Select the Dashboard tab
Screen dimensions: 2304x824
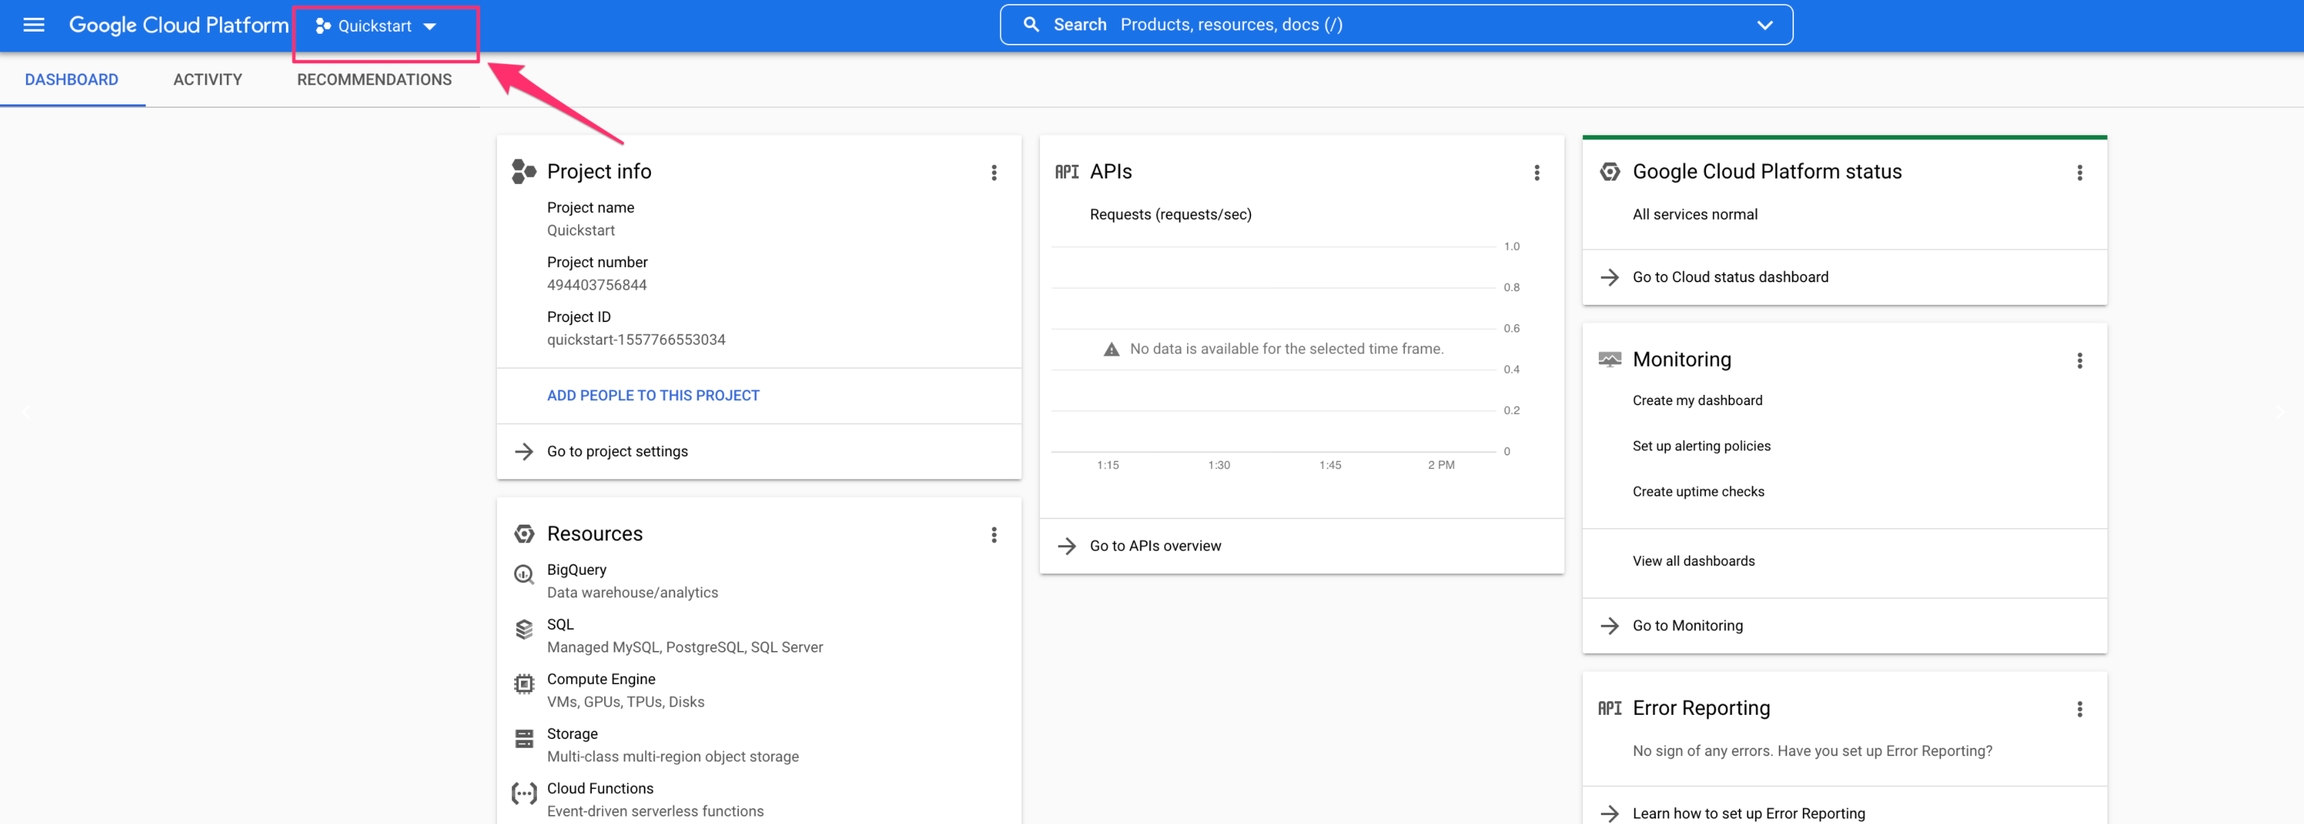tap(71, 80)
